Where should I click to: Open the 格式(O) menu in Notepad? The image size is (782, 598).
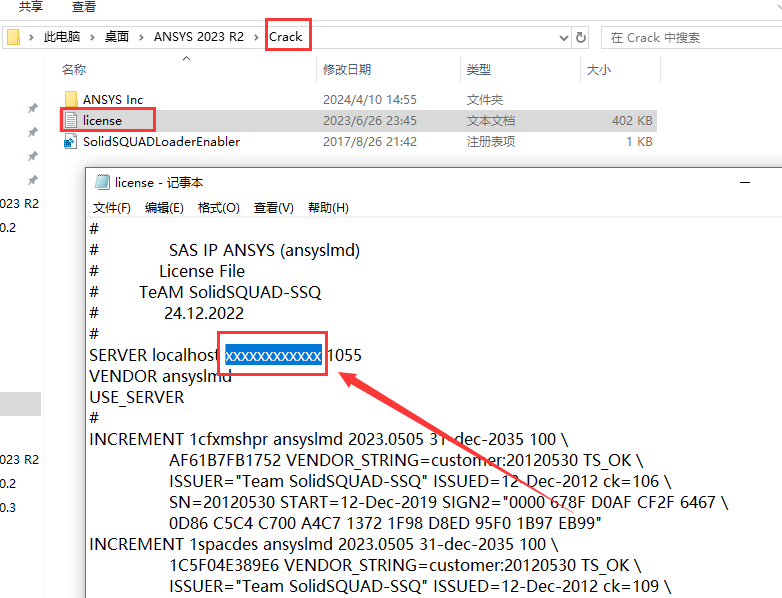coord(218,207)
